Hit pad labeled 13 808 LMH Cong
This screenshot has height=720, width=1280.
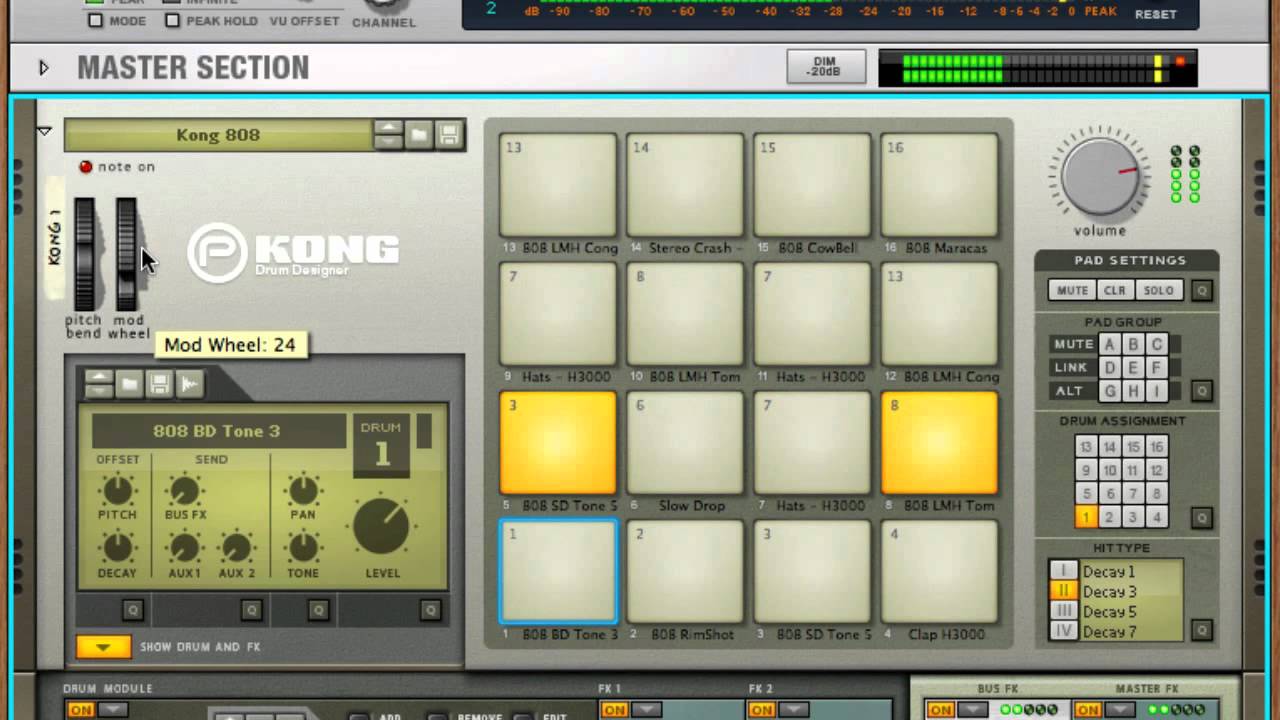click(558, 186)
